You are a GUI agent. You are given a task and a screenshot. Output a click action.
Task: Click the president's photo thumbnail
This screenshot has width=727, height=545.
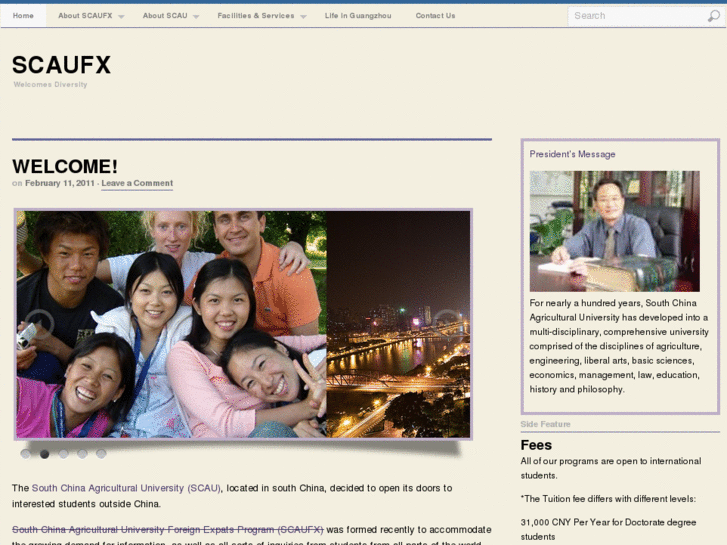(615, 231)
